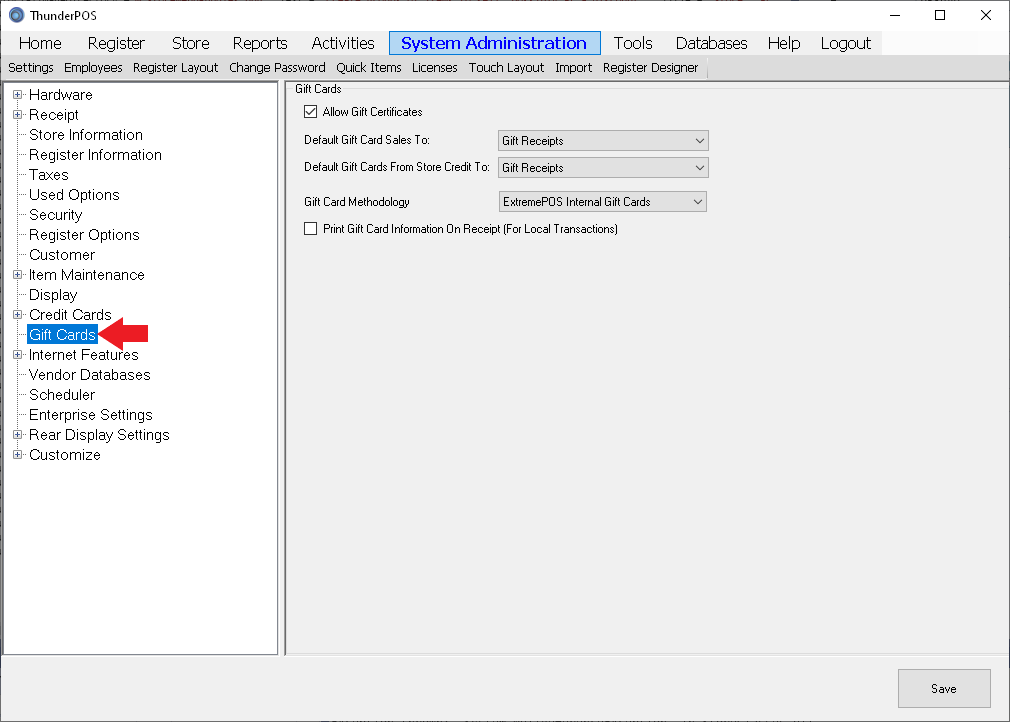Open the Databases menu
1010x722 pixels.
[x=711, y=43]
